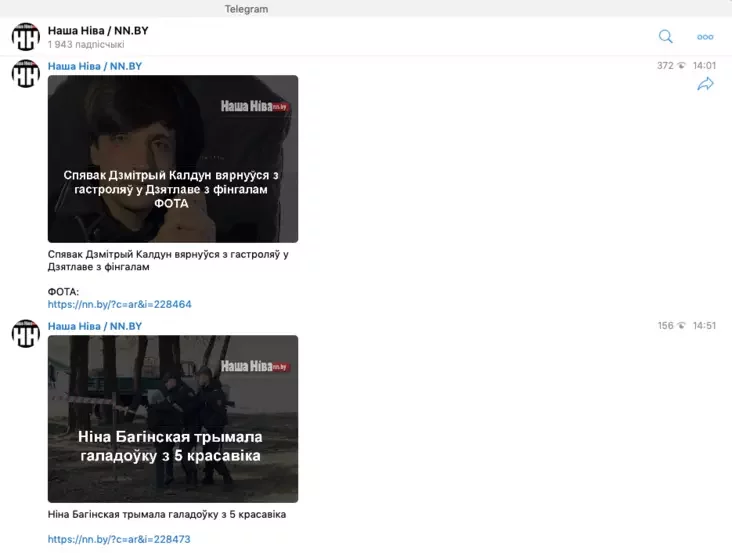
Task: Forward the 14:01 post with share arrow
Action: coord(705,84)
